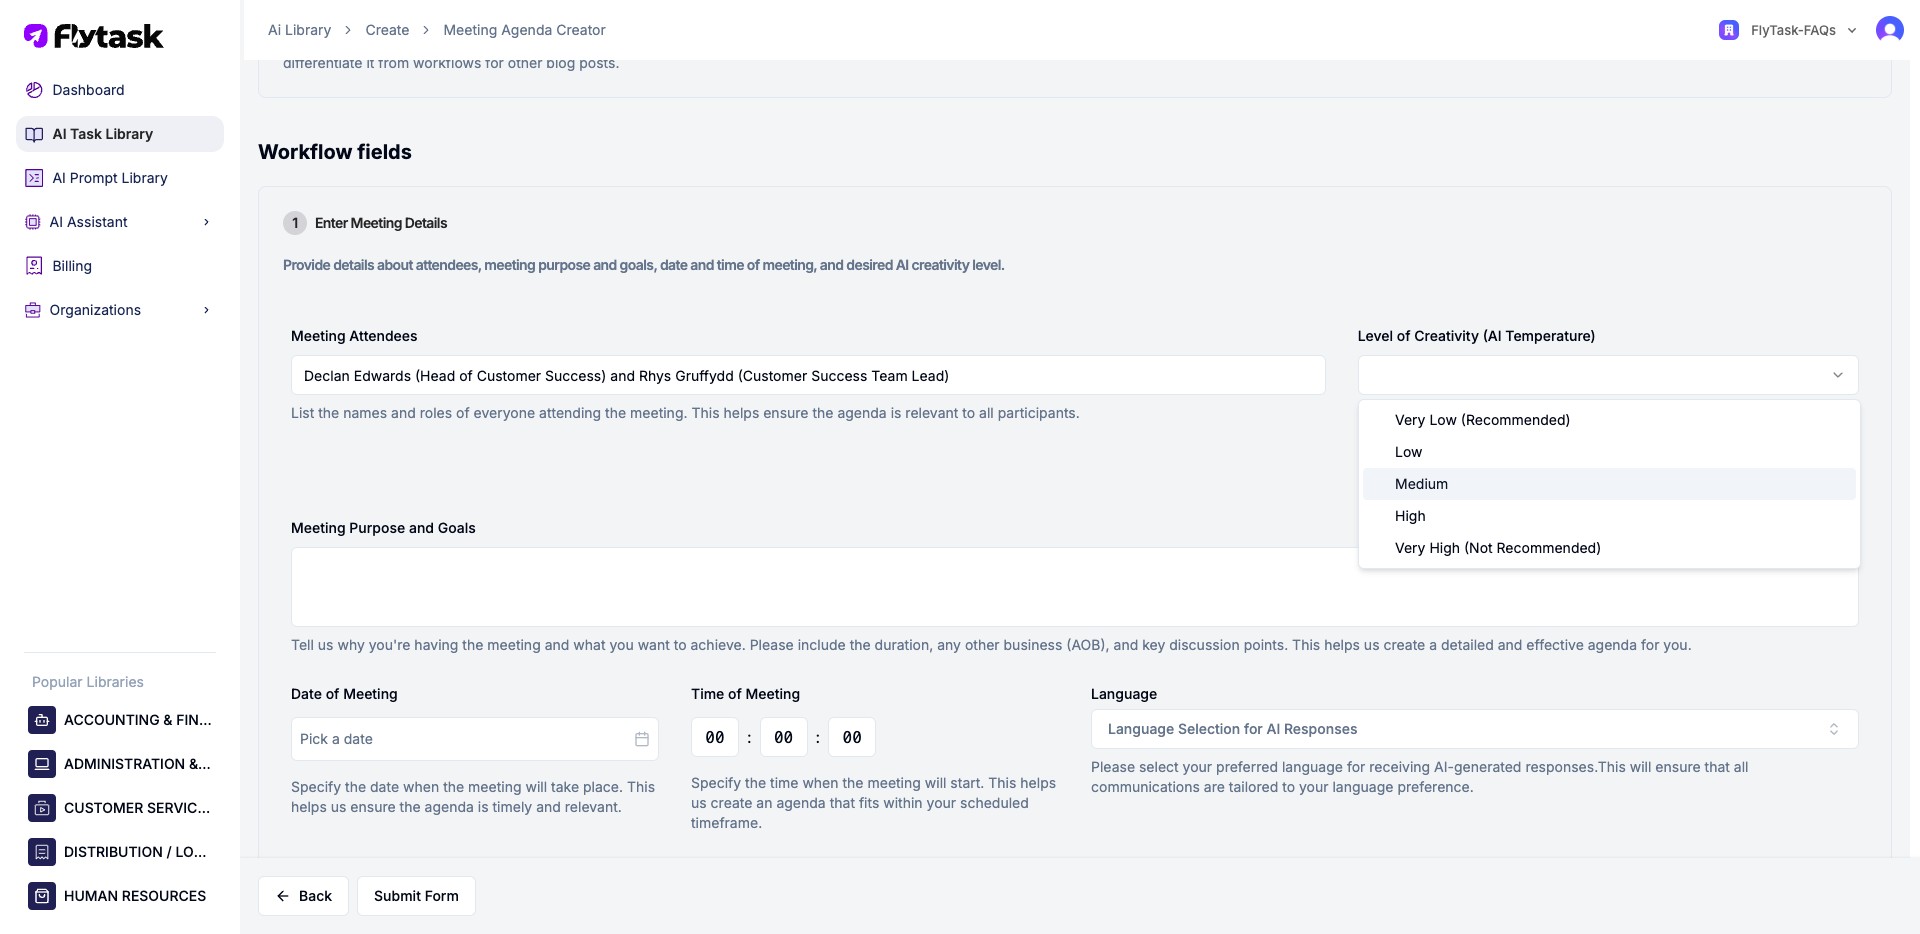
Task: Expand AI Assistant submenu chevron
Action: coord(206,222)
